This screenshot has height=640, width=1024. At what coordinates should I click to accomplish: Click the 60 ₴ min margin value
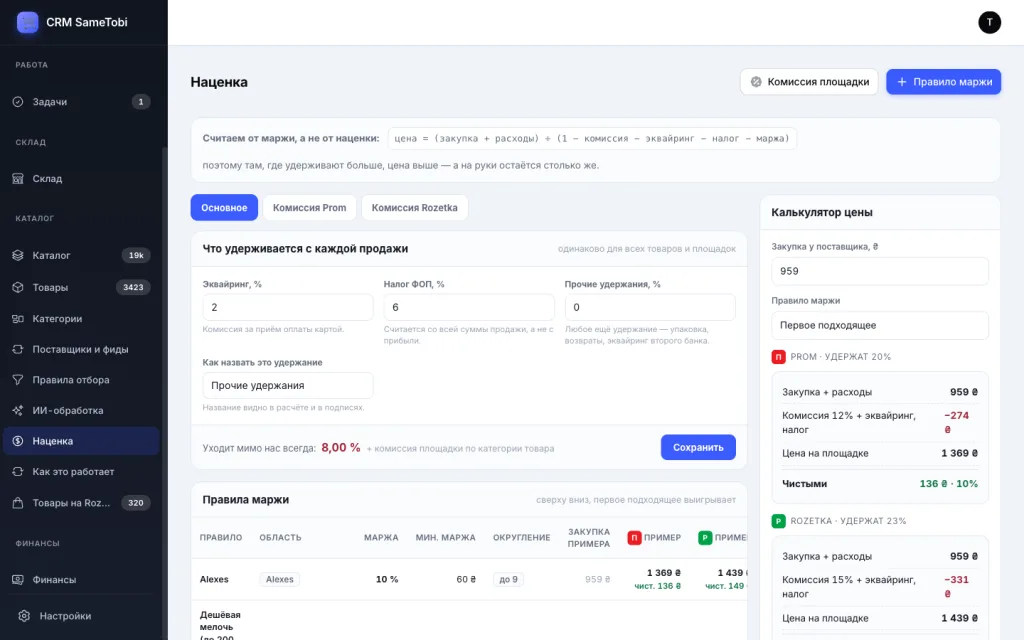[466, 579]
